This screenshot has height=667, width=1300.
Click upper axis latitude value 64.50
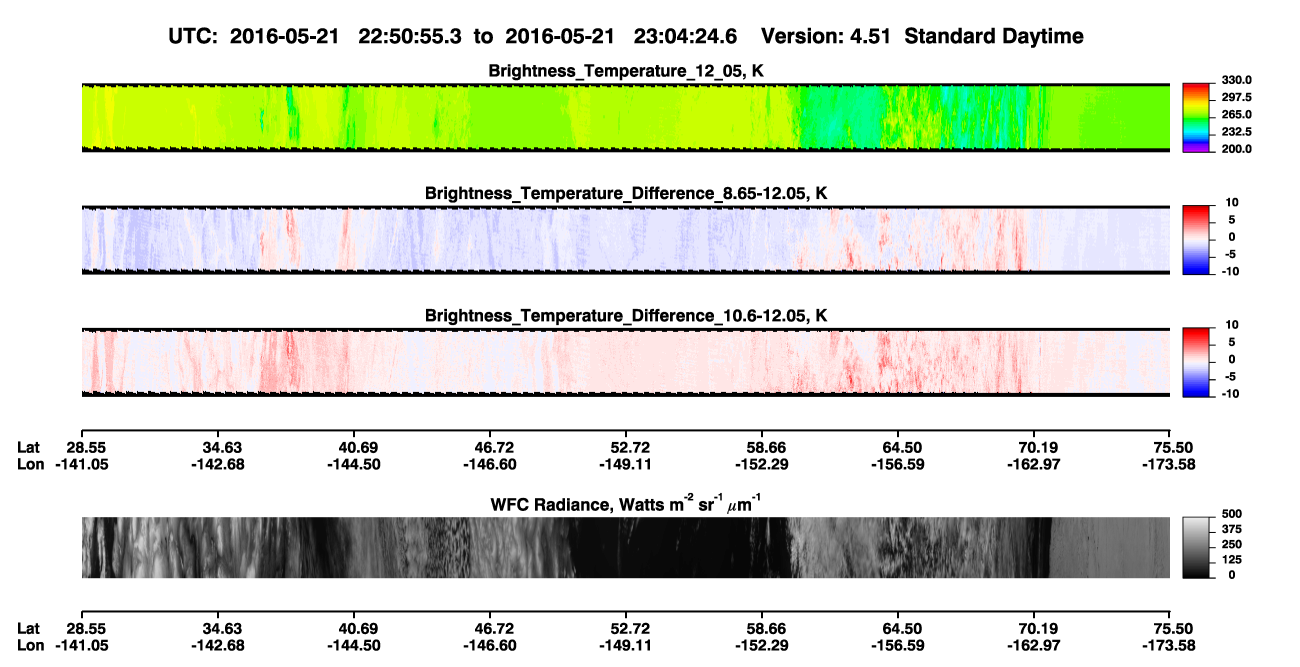click(903, 448)
